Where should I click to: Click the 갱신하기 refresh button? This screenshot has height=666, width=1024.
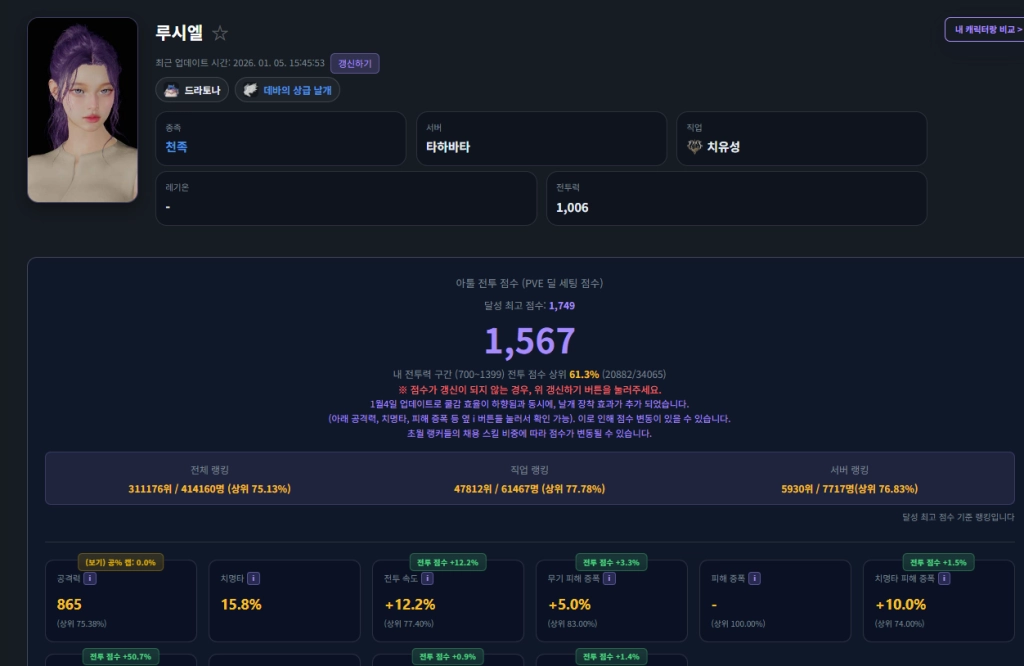tap(355, 63)
